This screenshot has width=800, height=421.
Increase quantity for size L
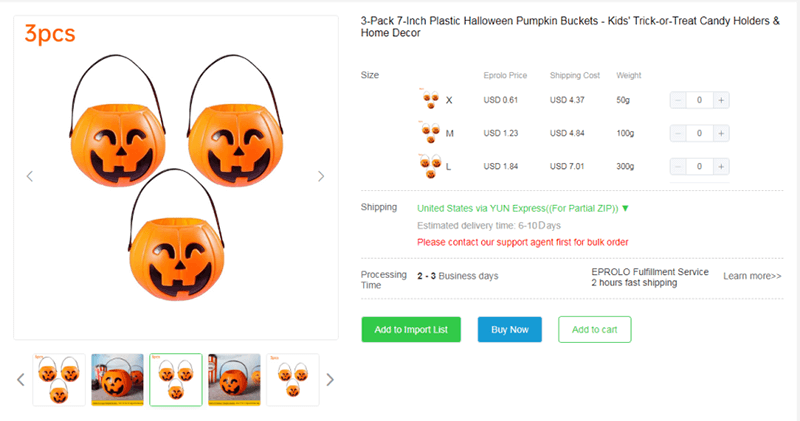coord(721,166)
